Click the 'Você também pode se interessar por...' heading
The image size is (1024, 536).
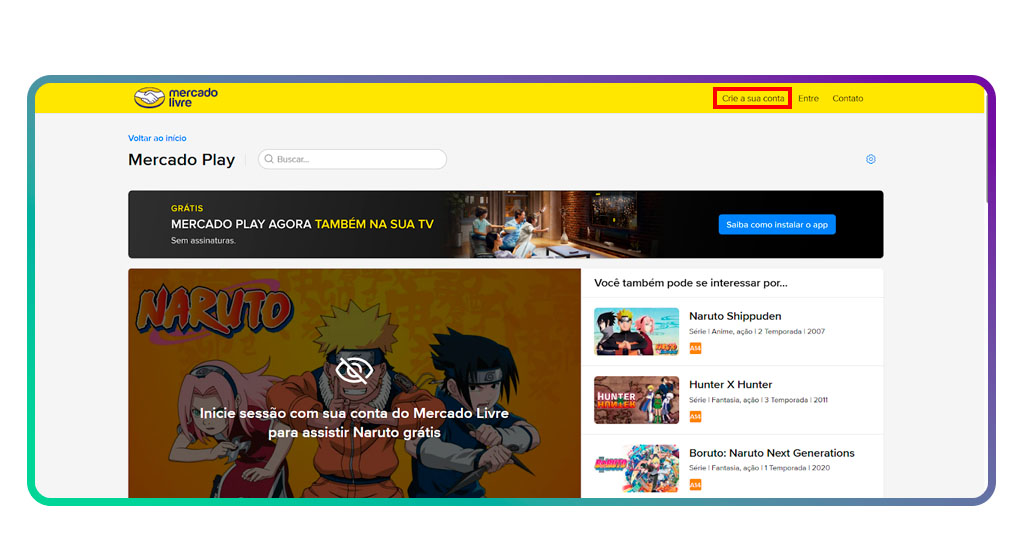[x=690, y=283]
